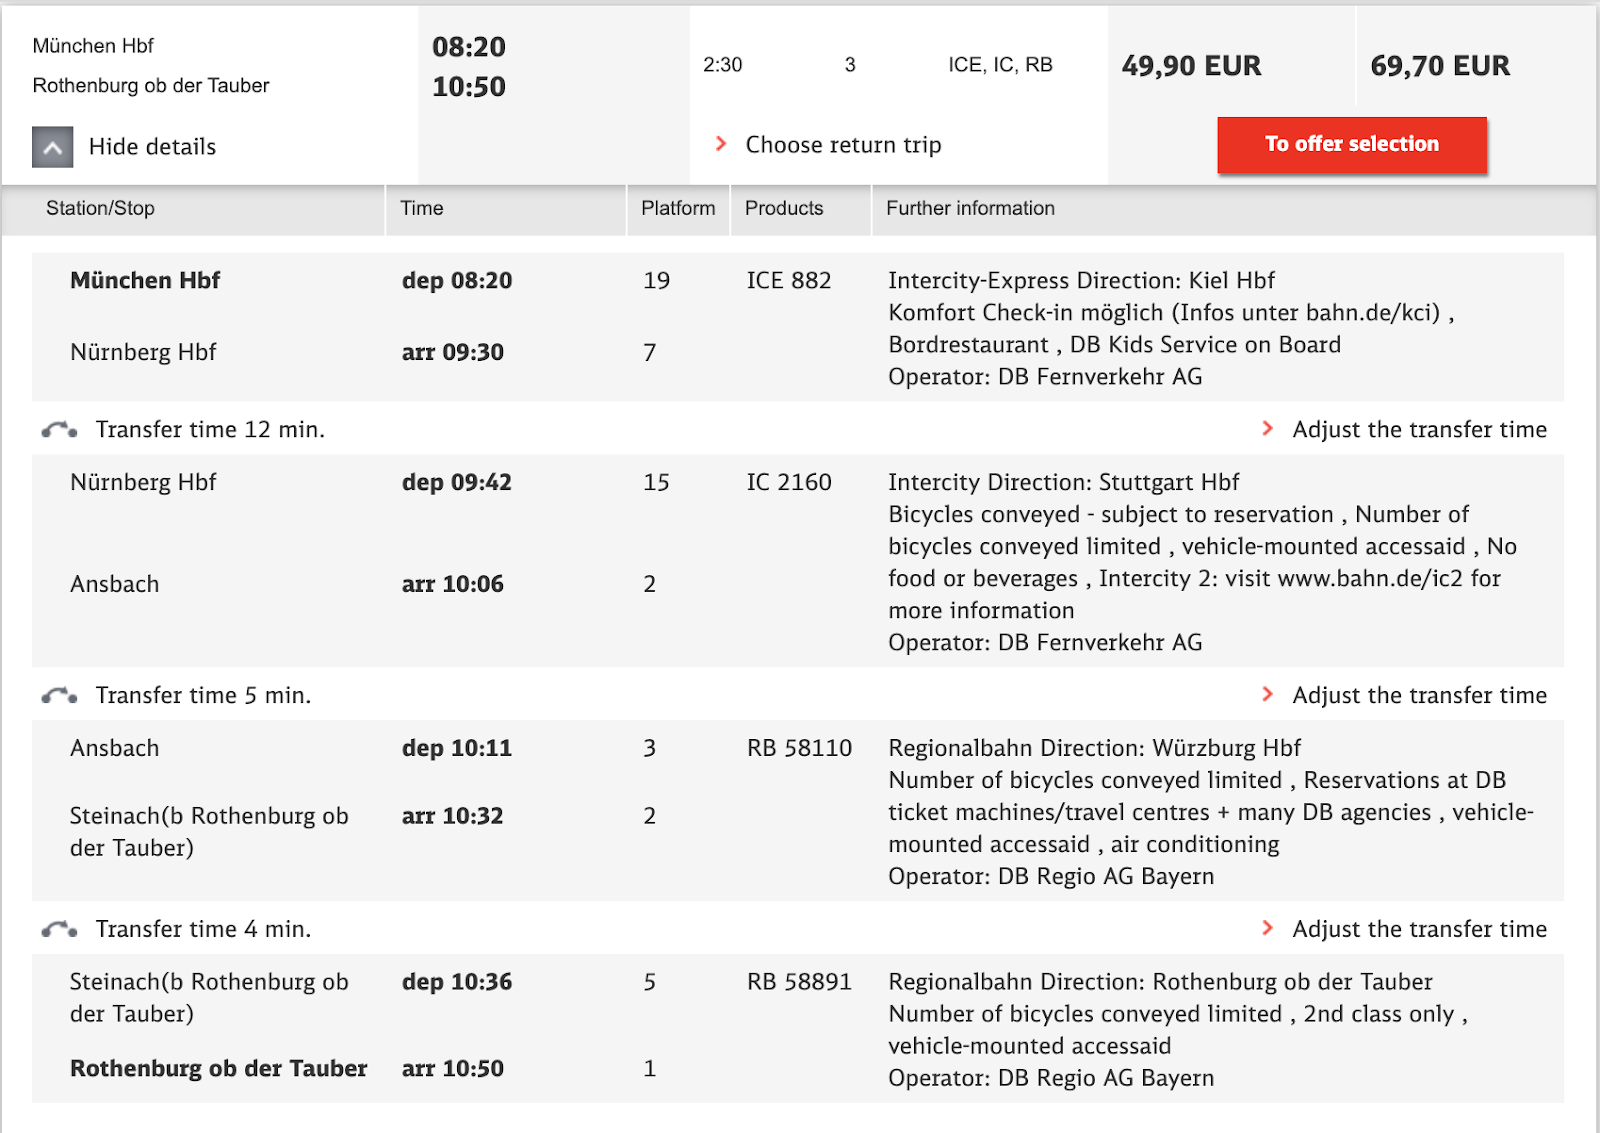The width and height of the screenshot is (1600, 1133).
Task: Click the summary 10:50 arrival time
Action: click(469, 87)
